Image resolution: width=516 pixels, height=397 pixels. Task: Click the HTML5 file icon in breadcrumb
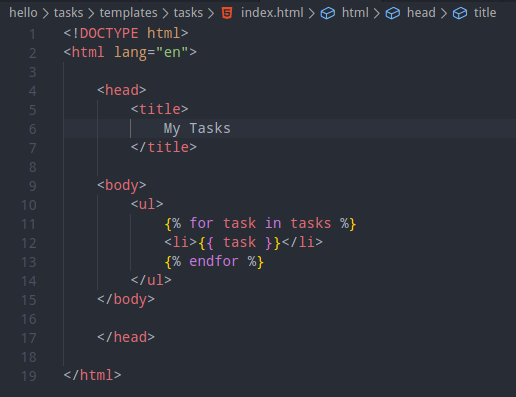(227, 13)
